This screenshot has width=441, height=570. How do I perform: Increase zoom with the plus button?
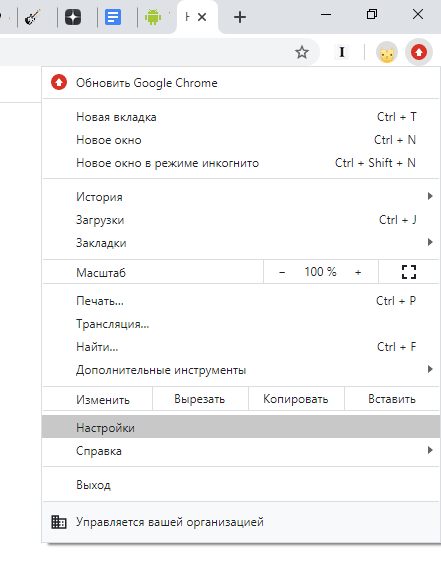click(x=358, y=272)
